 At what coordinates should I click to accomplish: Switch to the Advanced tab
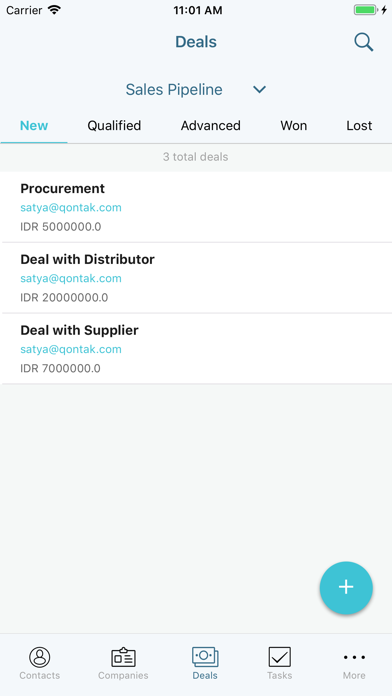pos(210,126)
